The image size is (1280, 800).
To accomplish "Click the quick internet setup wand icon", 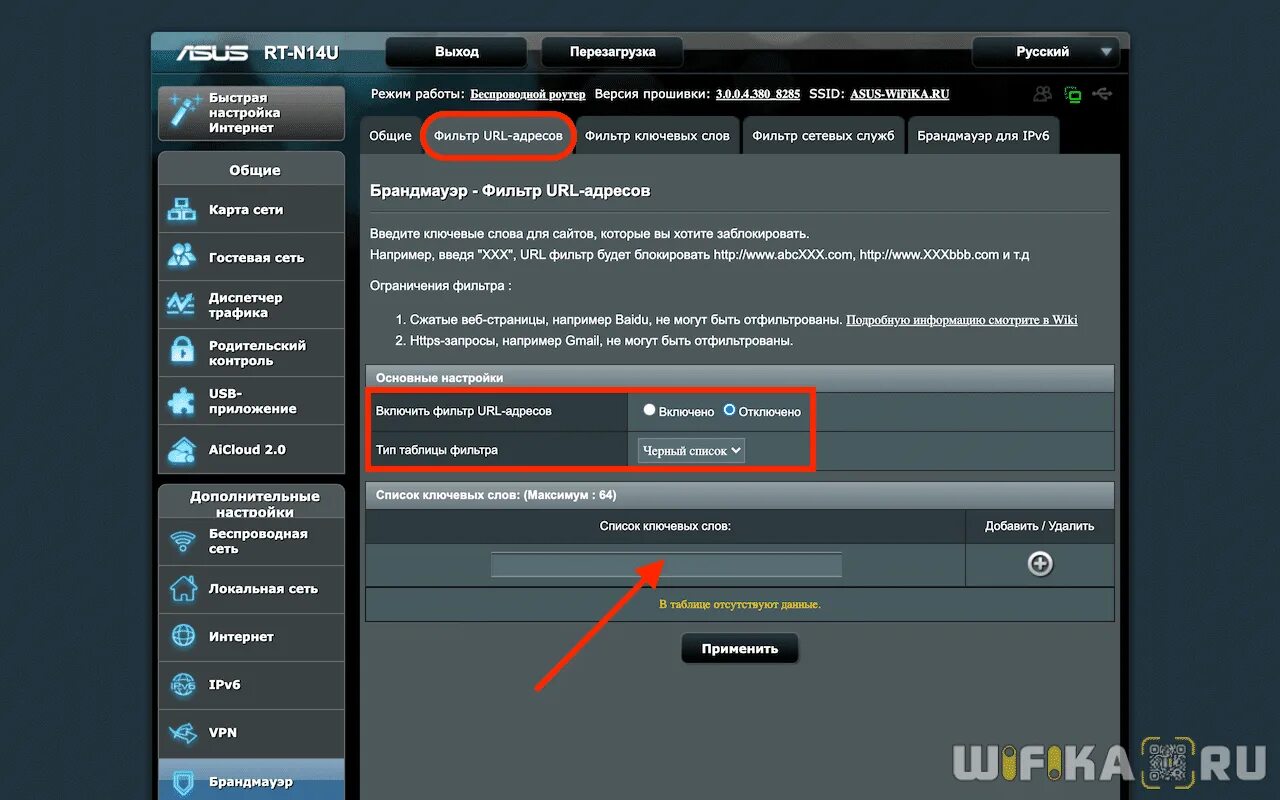I will click(185, 112).
